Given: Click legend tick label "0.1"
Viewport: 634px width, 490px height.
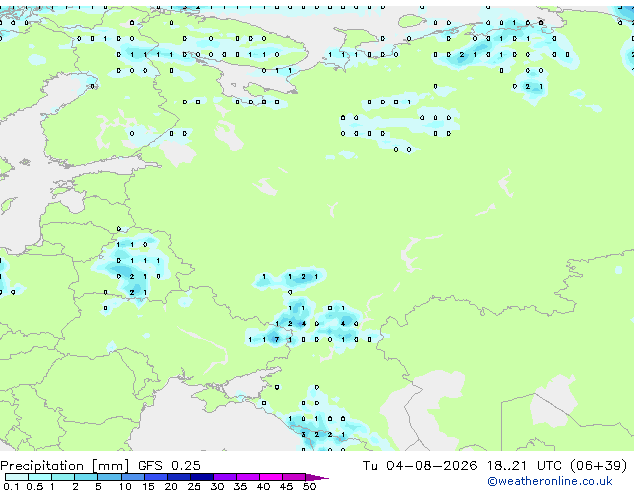Looking at the screenshot, I should (11, 486).
